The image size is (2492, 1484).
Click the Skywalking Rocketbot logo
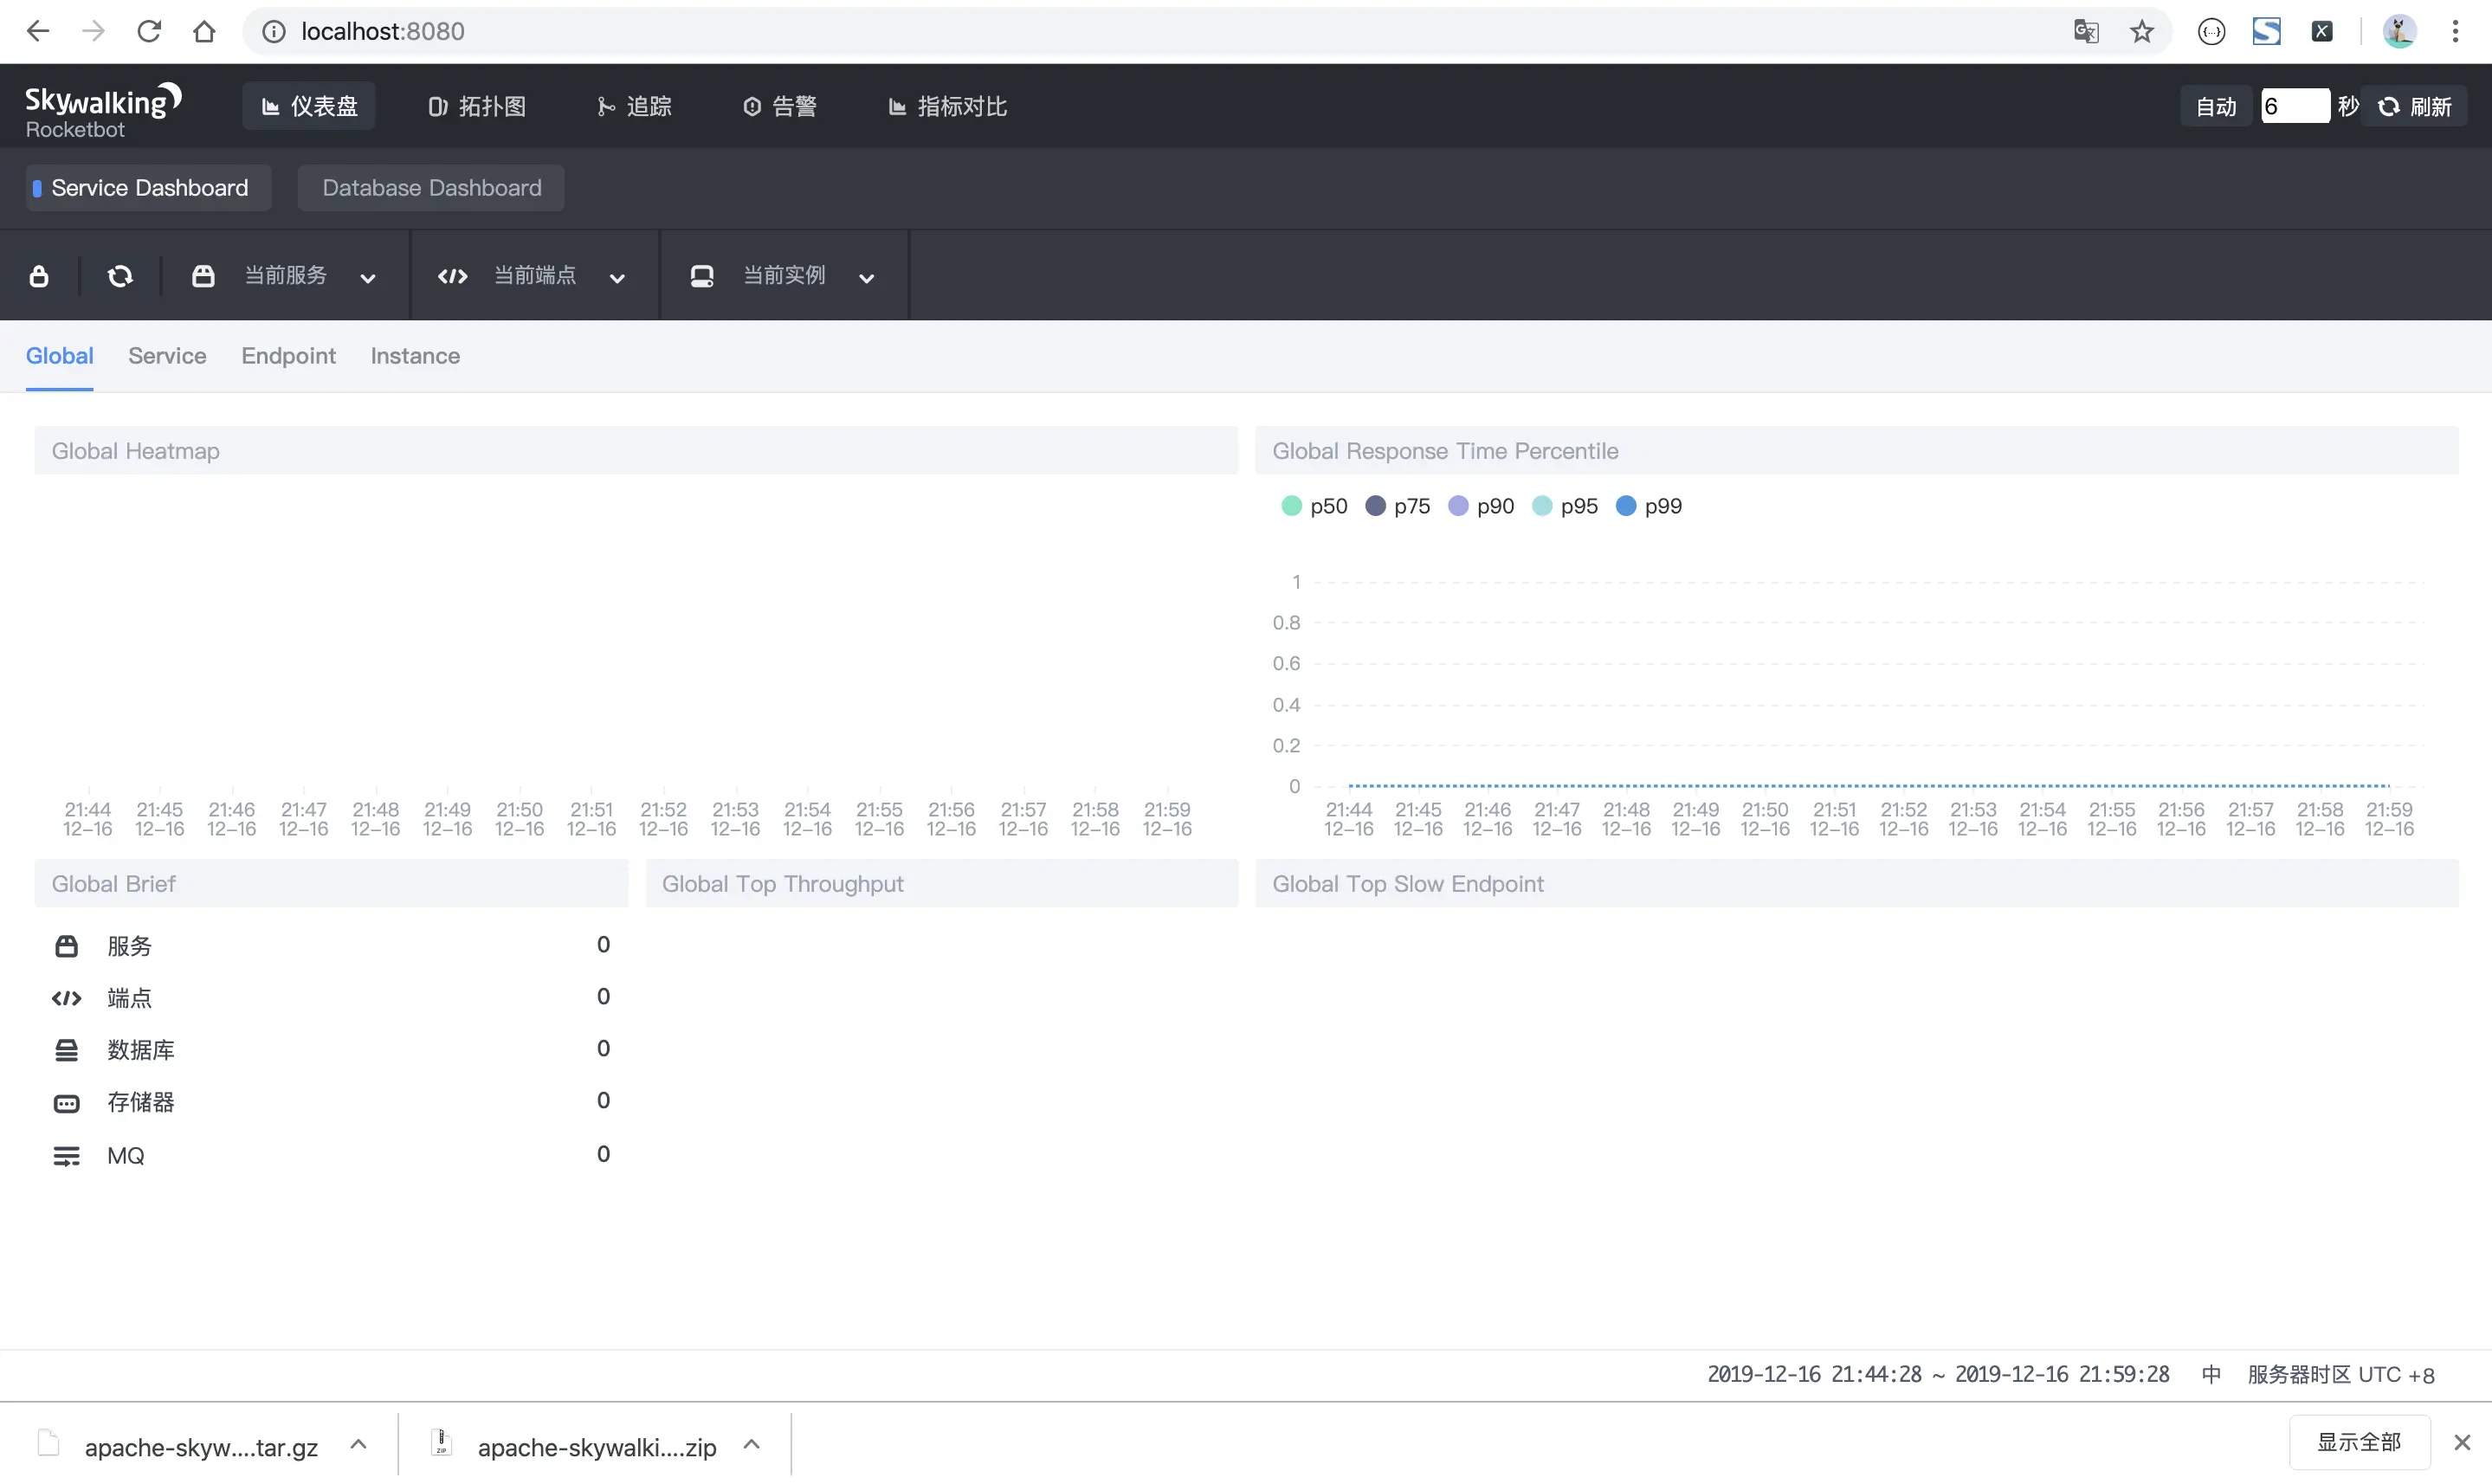tap(102, 109)
